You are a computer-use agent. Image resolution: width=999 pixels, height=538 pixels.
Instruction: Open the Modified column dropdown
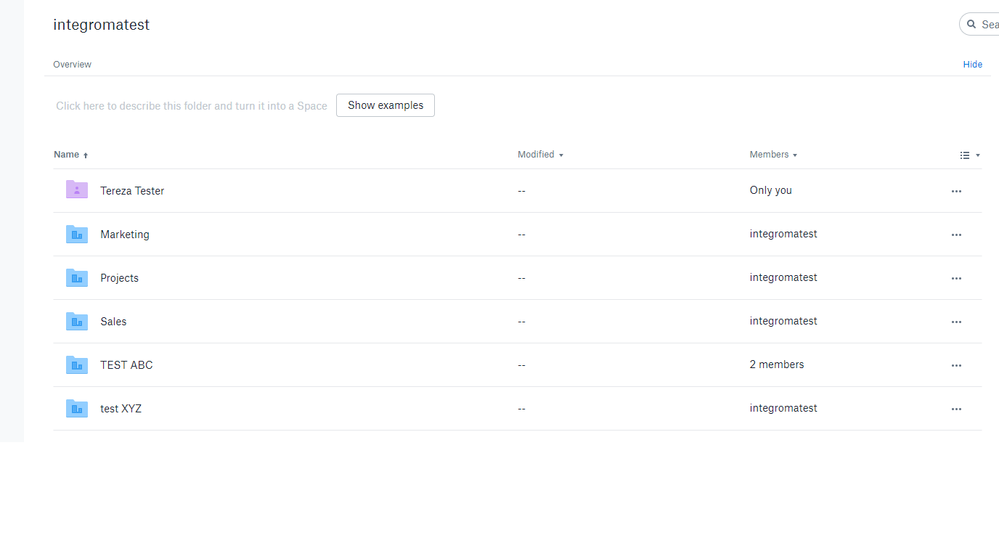click(540, 155)
